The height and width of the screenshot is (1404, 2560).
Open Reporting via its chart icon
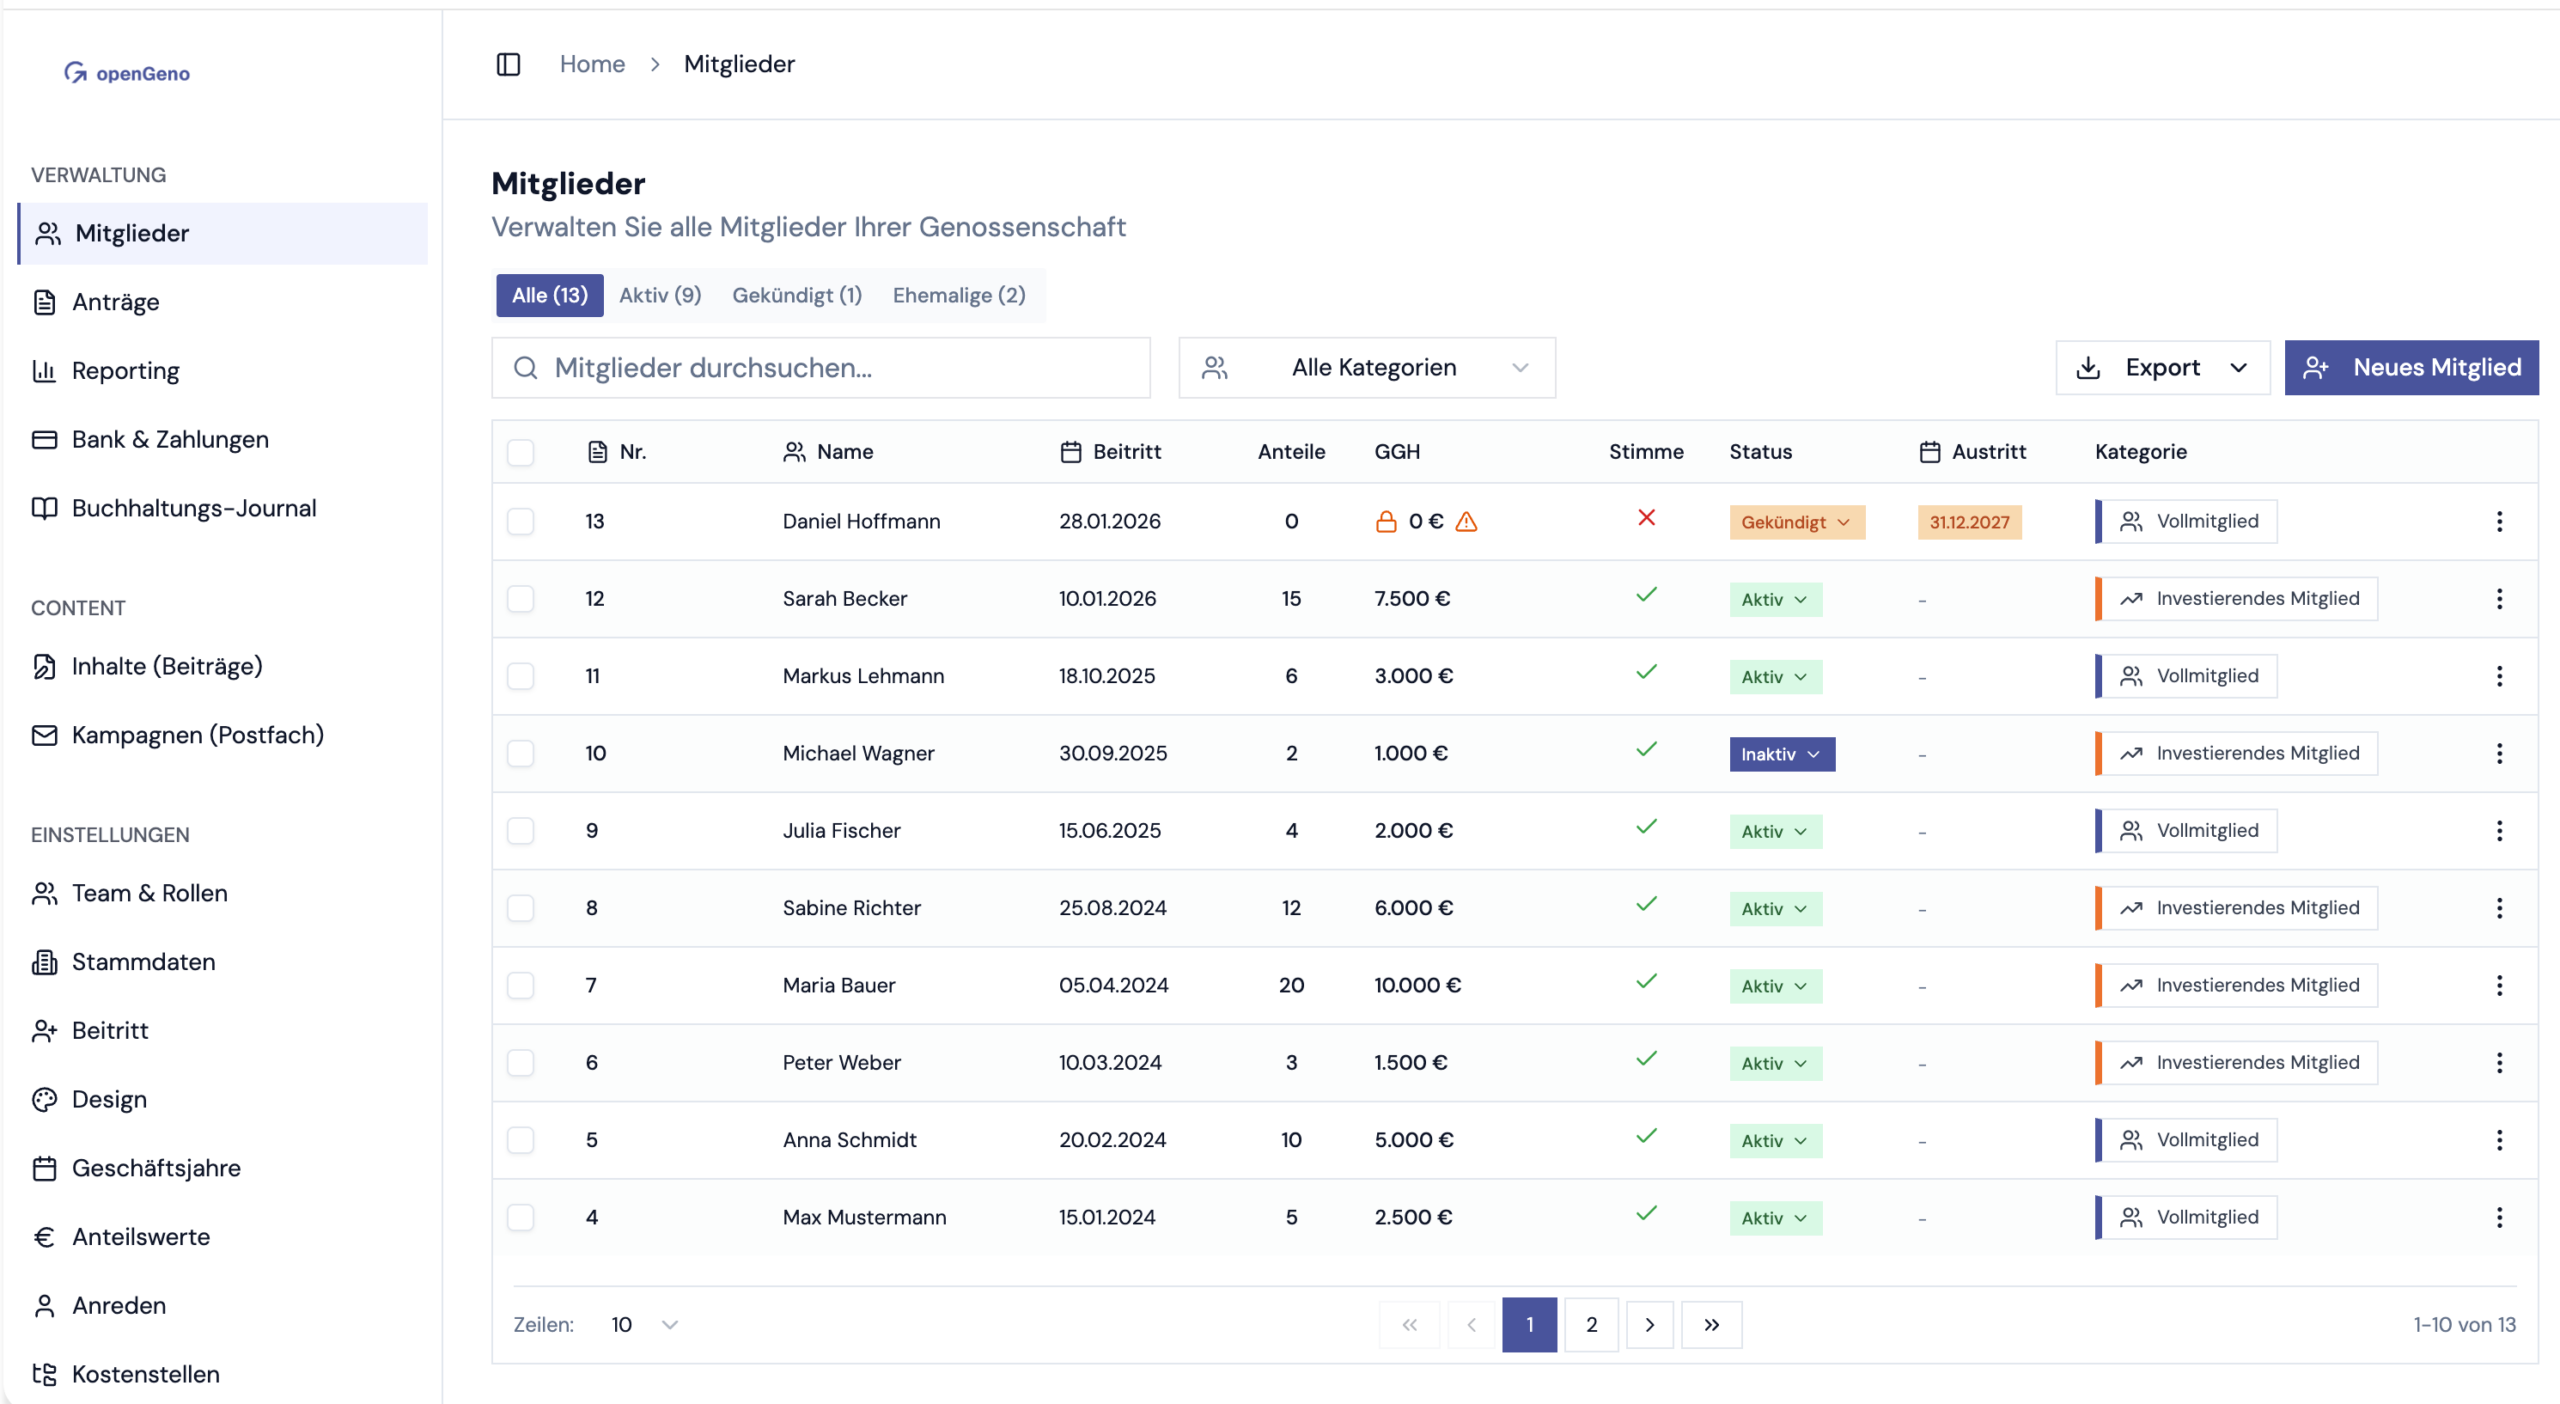(x=44, y=371)
